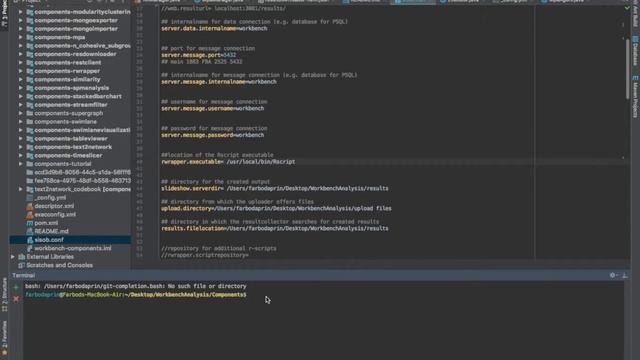Screen dimensions: 640x360
Task: Click the sisob.conf file icon
Action: click(x=30, y=240)
